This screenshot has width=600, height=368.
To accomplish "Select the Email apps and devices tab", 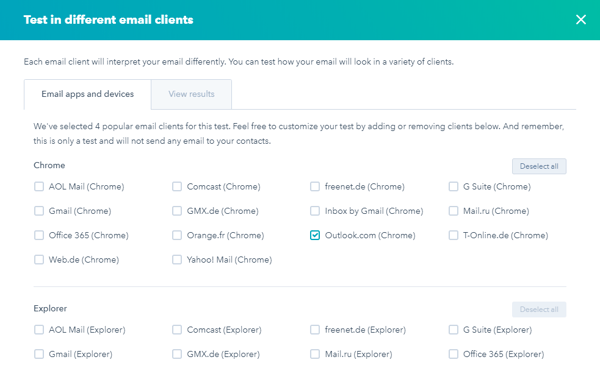I will 88,94.
